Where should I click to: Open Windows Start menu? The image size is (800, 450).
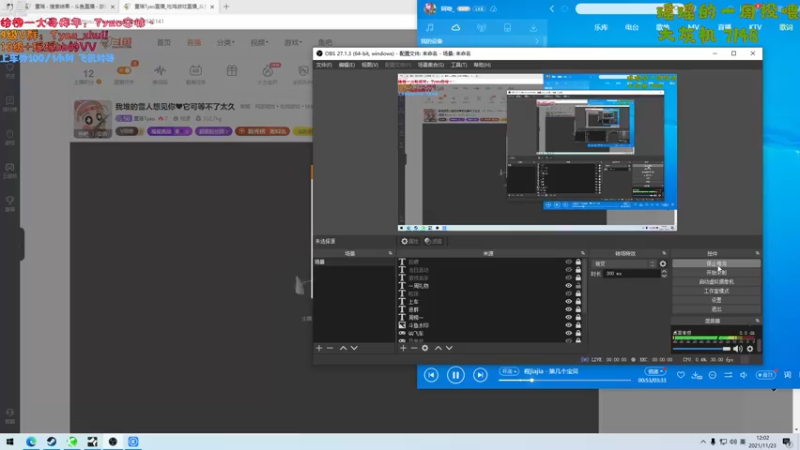10,442
